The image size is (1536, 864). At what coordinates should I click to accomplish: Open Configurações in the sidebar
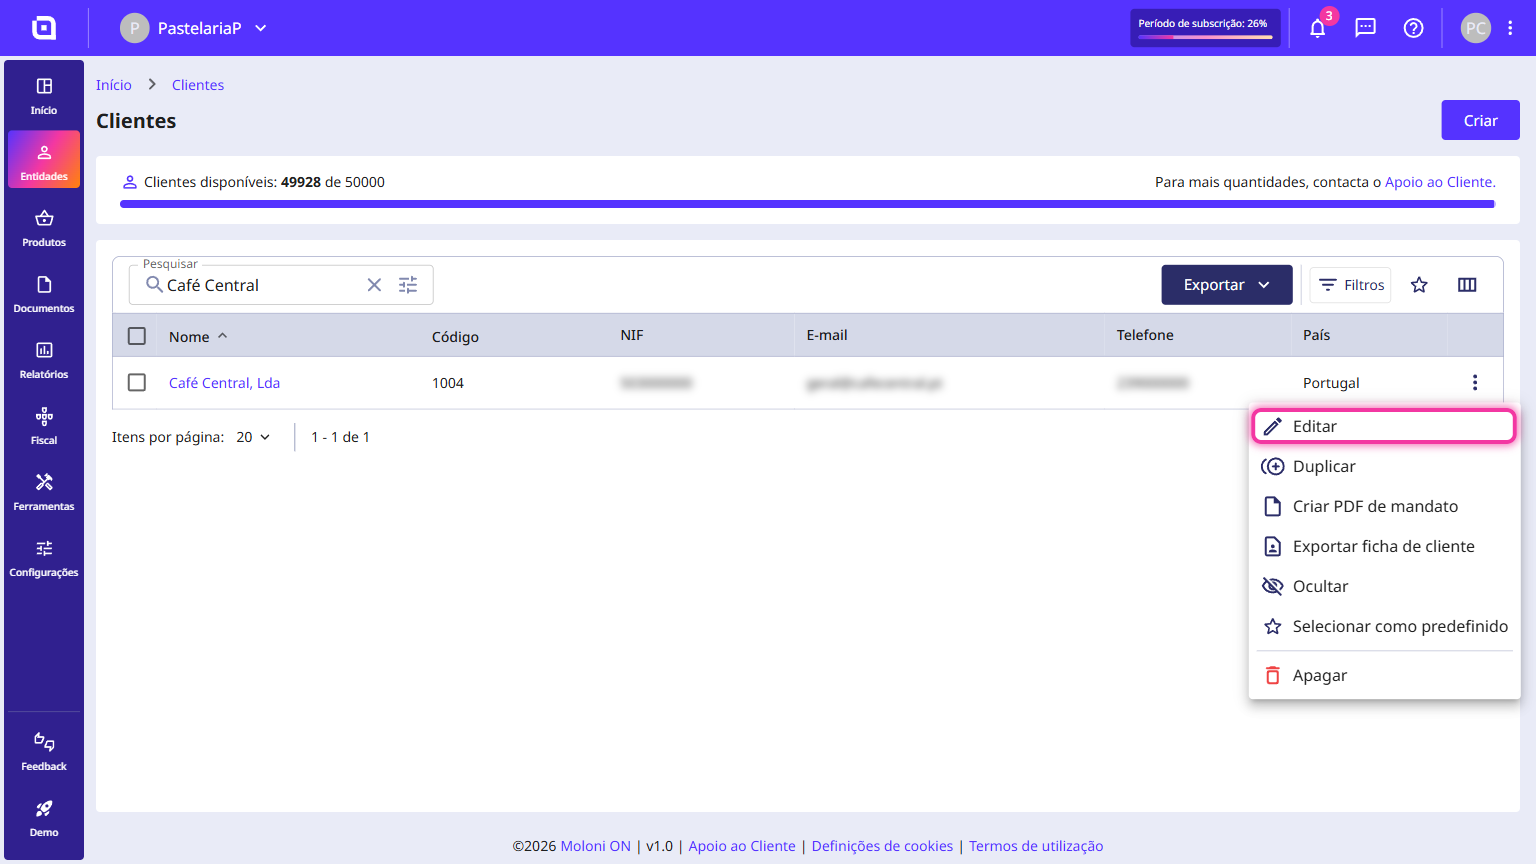(44, 559)
